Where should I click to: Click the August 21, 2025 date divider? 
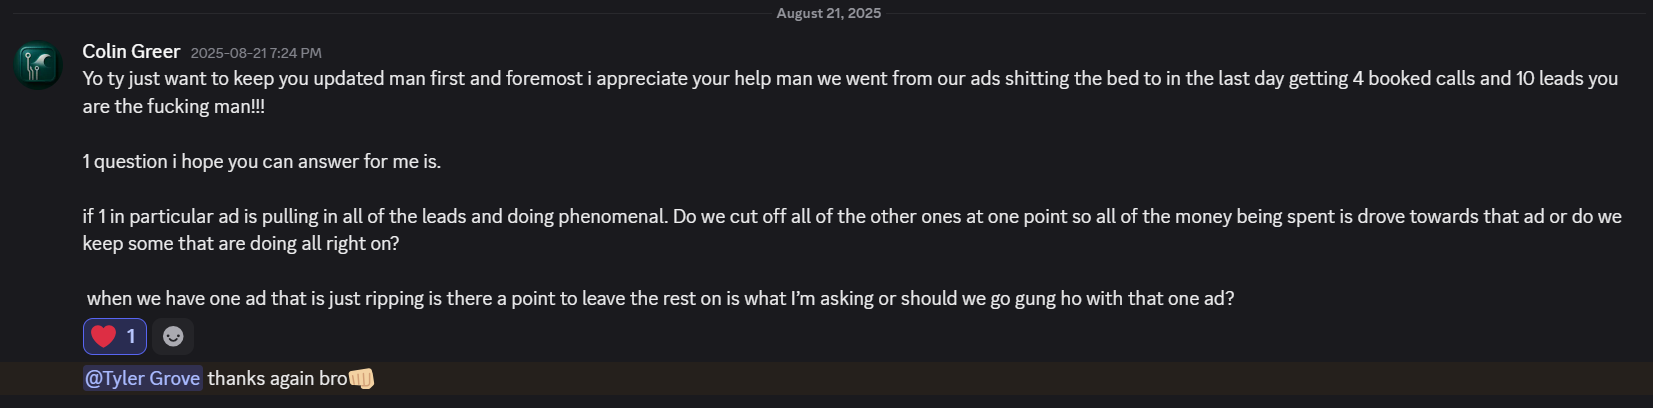[828, 13]
